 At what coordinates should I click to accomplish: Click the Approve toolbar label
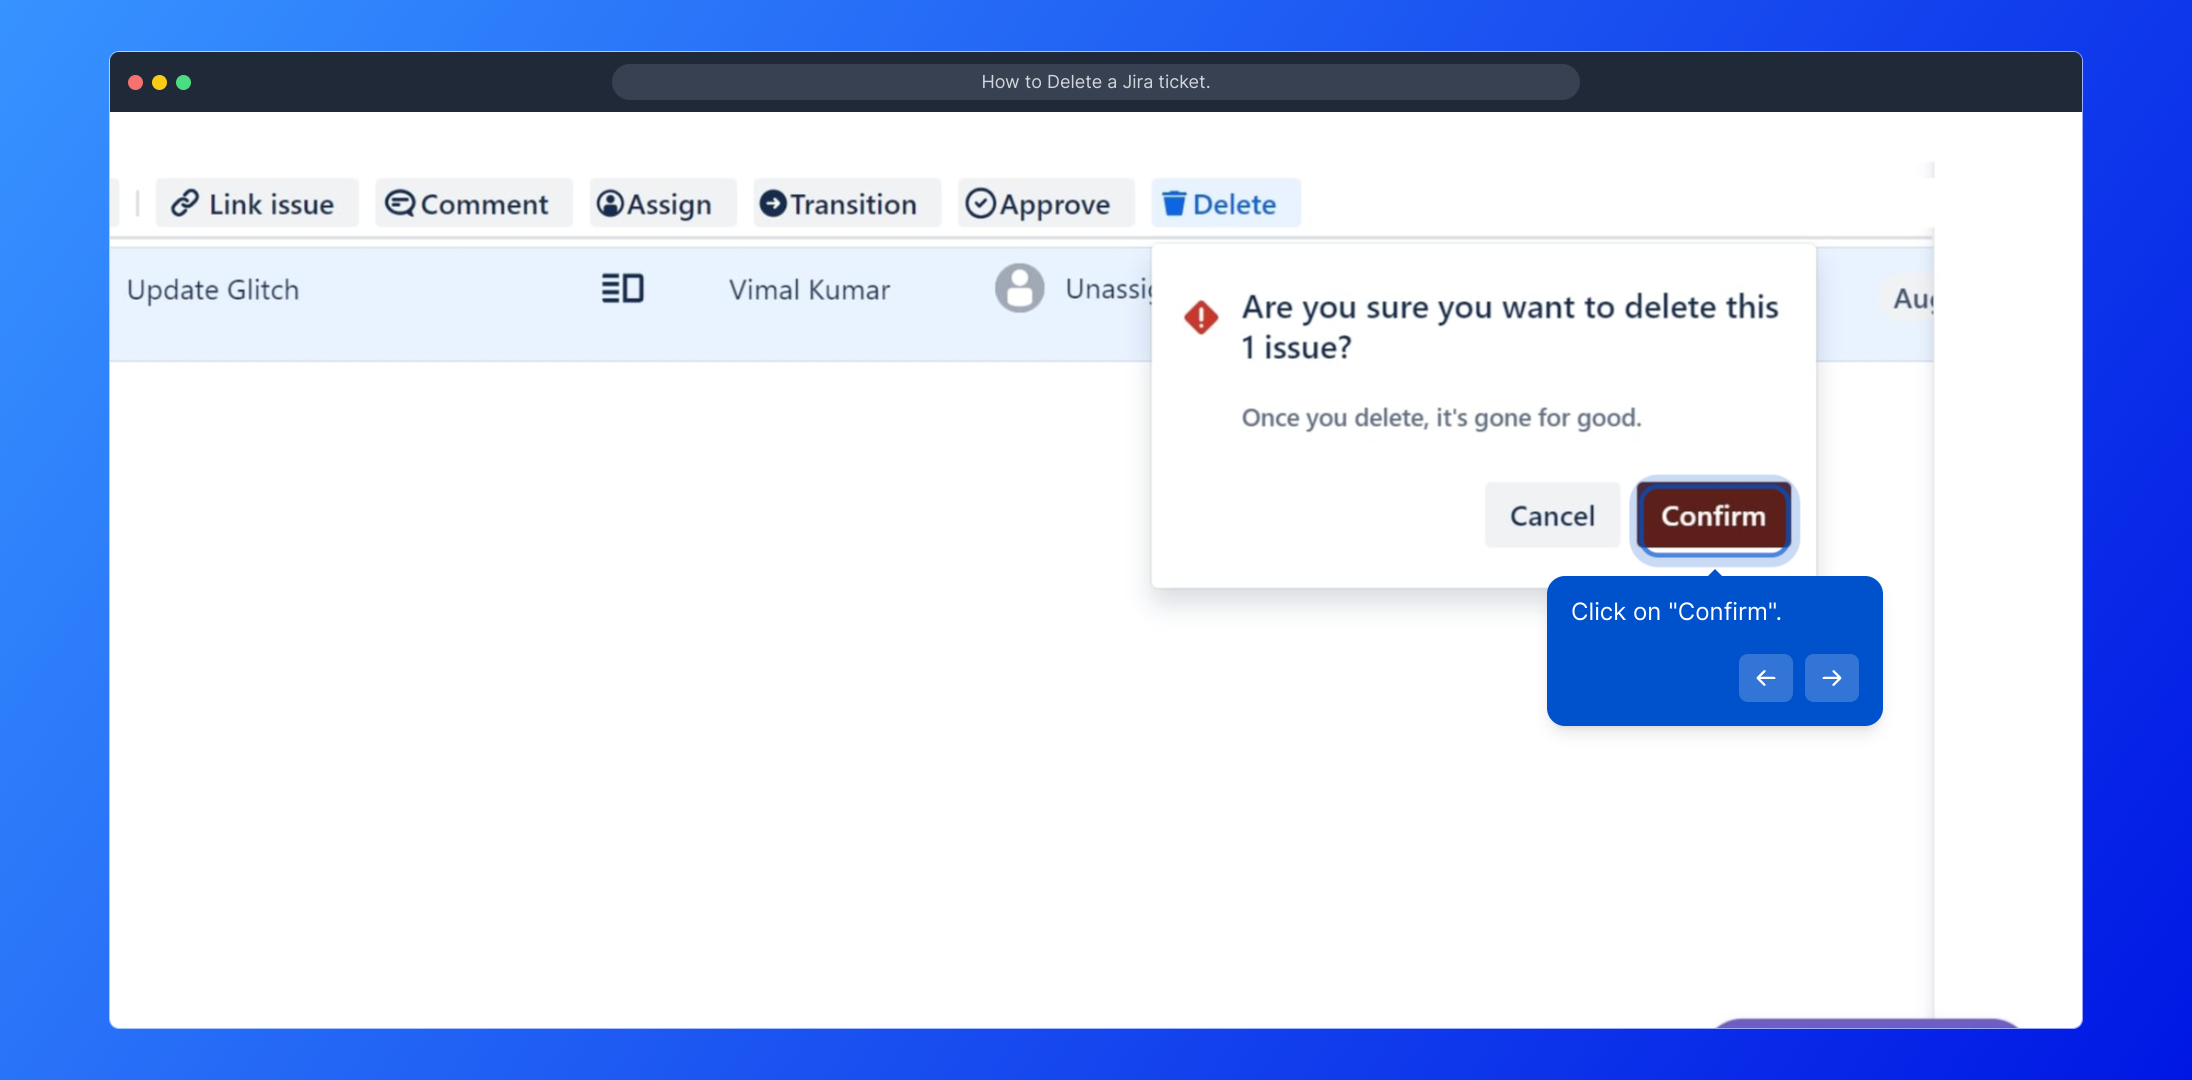[x=1055, y=204]
